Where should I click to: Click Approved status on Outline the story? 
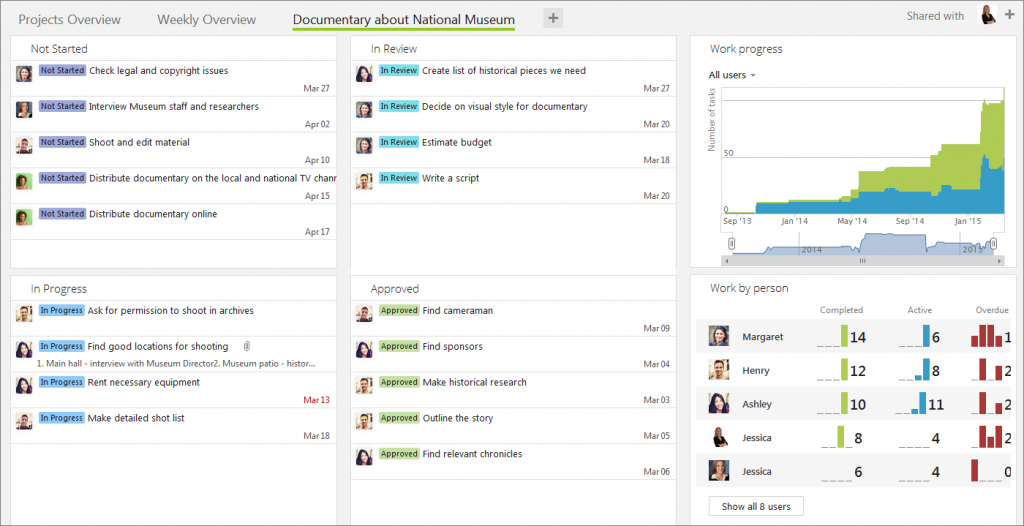click(399, 418)
